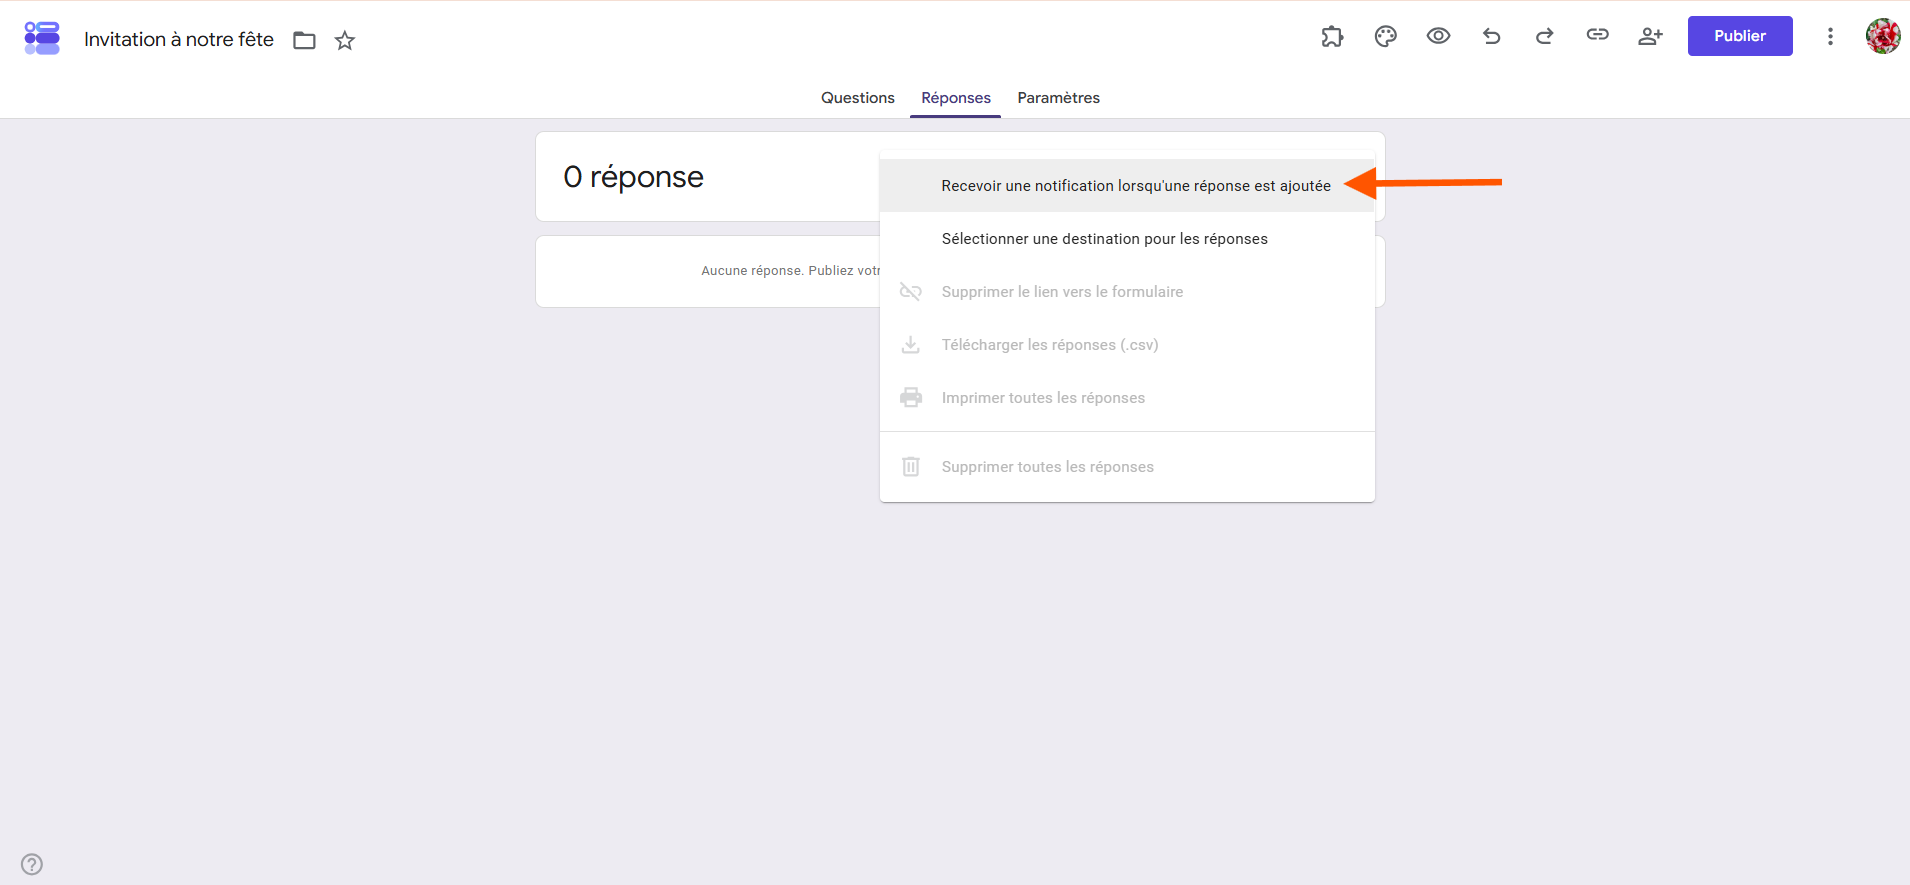Copy respondent link using the link icon
The height and width of the screenshot is (885, 1910).
click(1597, 35)
